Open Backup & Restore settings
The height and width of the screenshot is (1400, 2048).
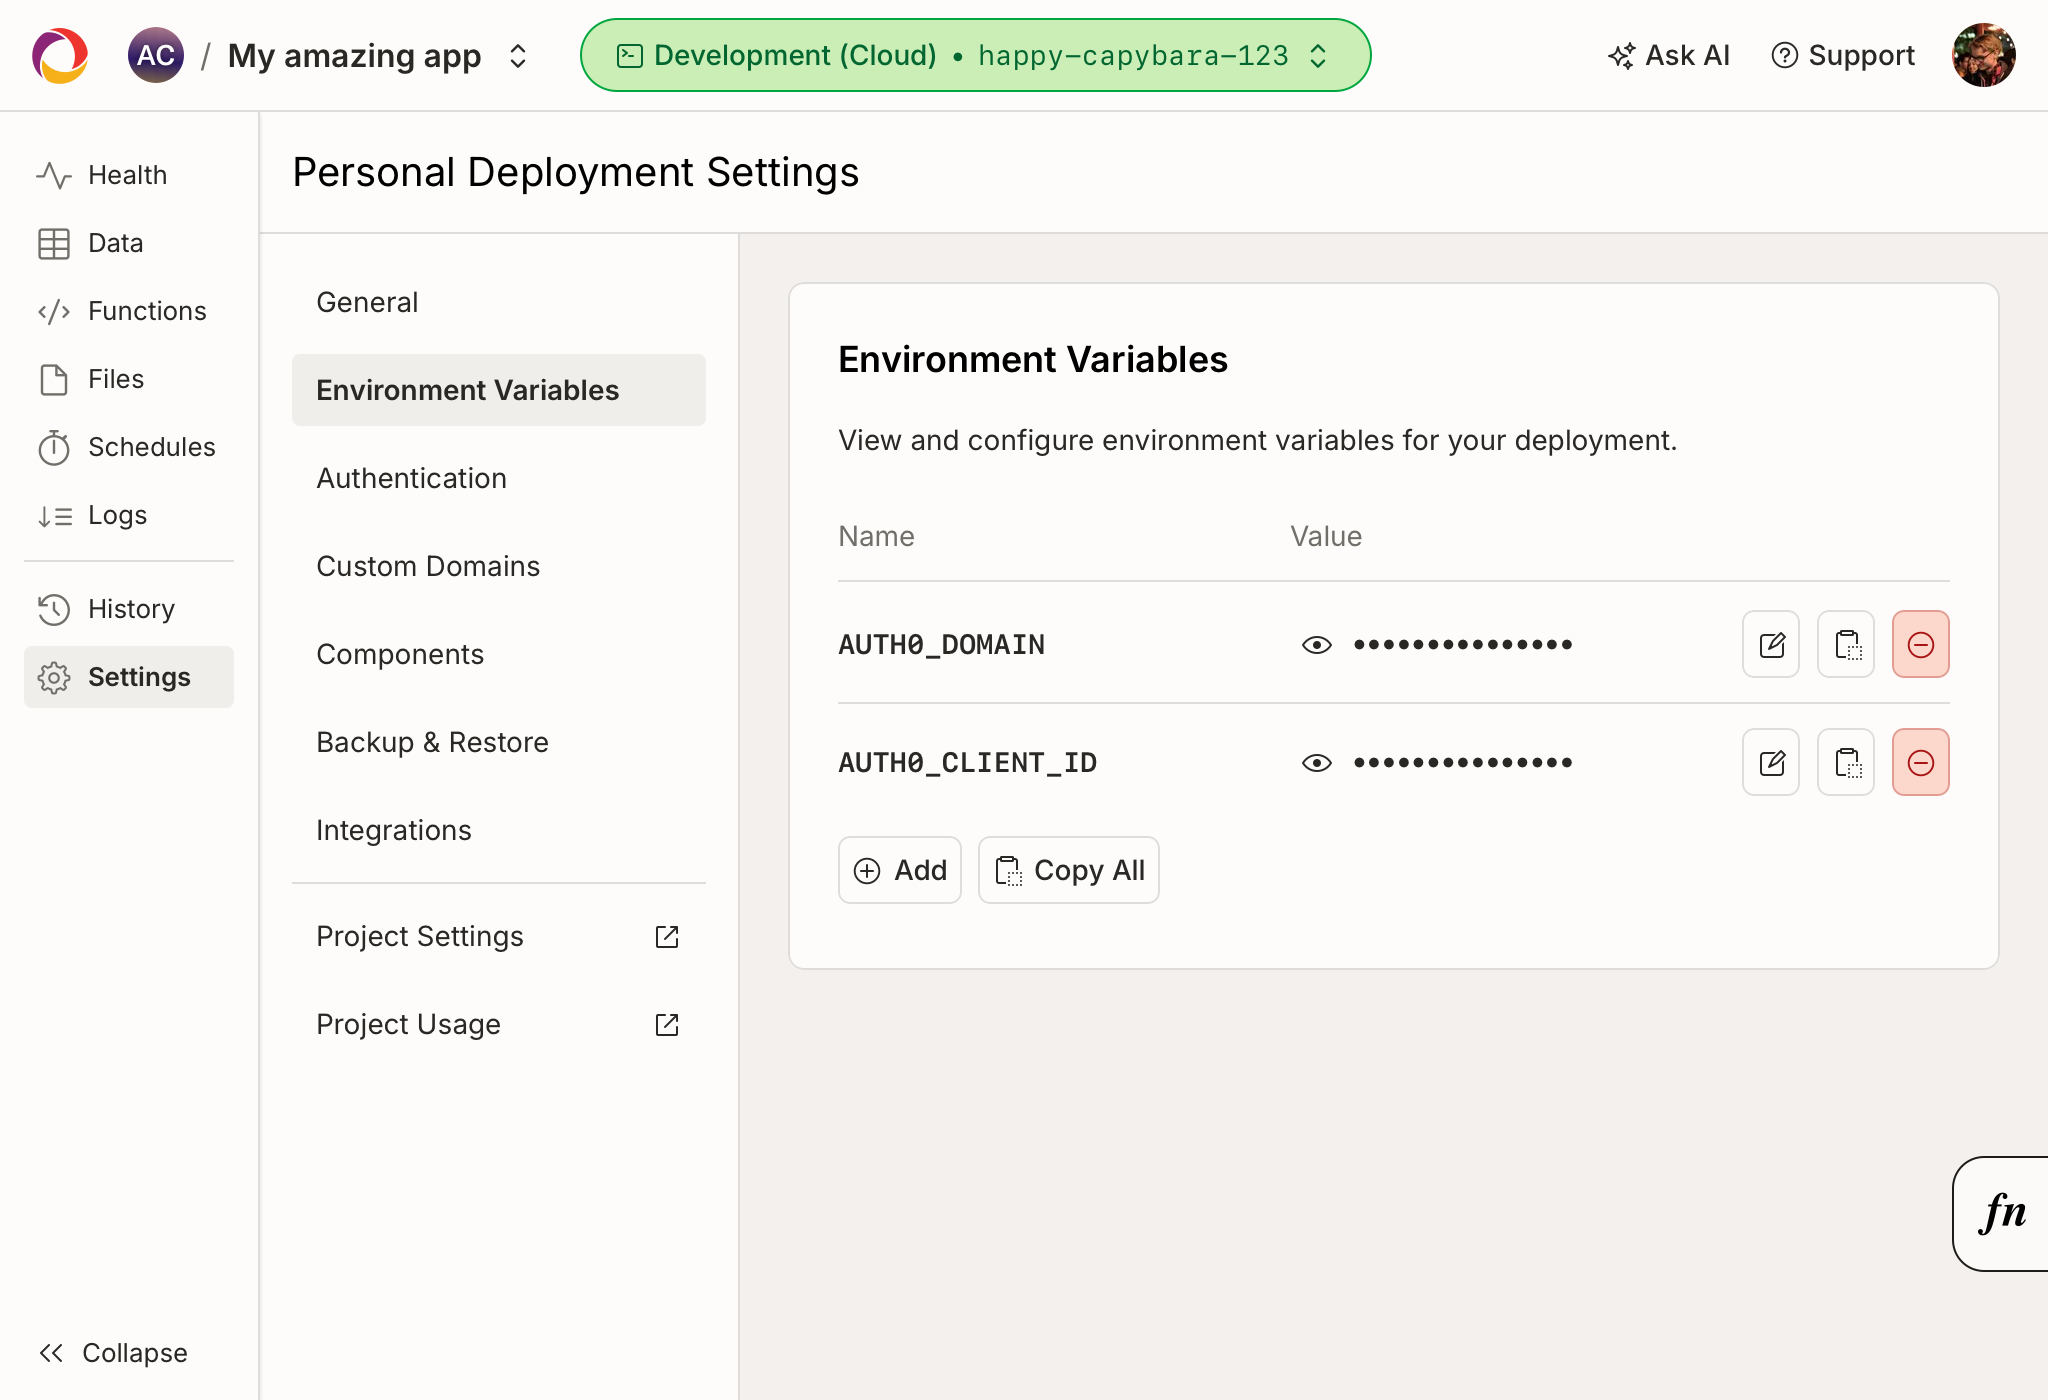coord(498,742)
